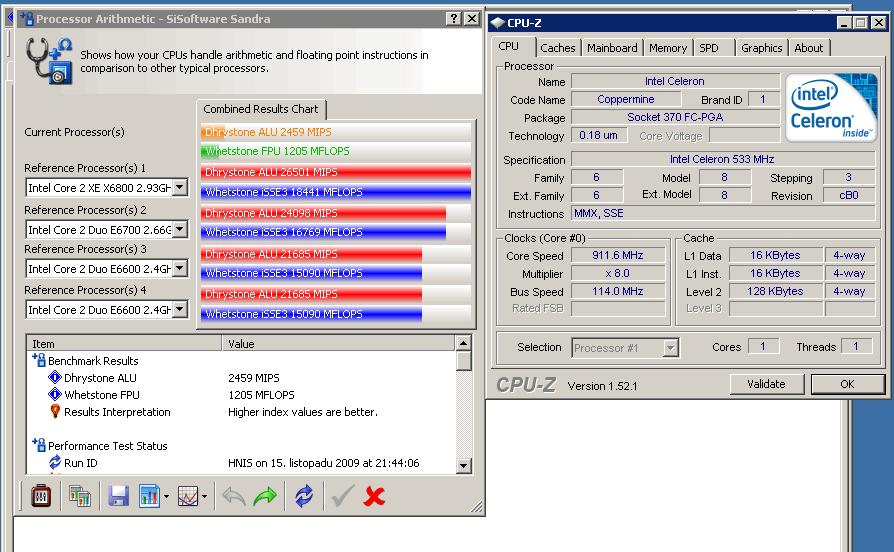Click the red Dhrystone ALU 26501 MIPS bar
This screenshot has width=894, height=552.
[335, 172]
